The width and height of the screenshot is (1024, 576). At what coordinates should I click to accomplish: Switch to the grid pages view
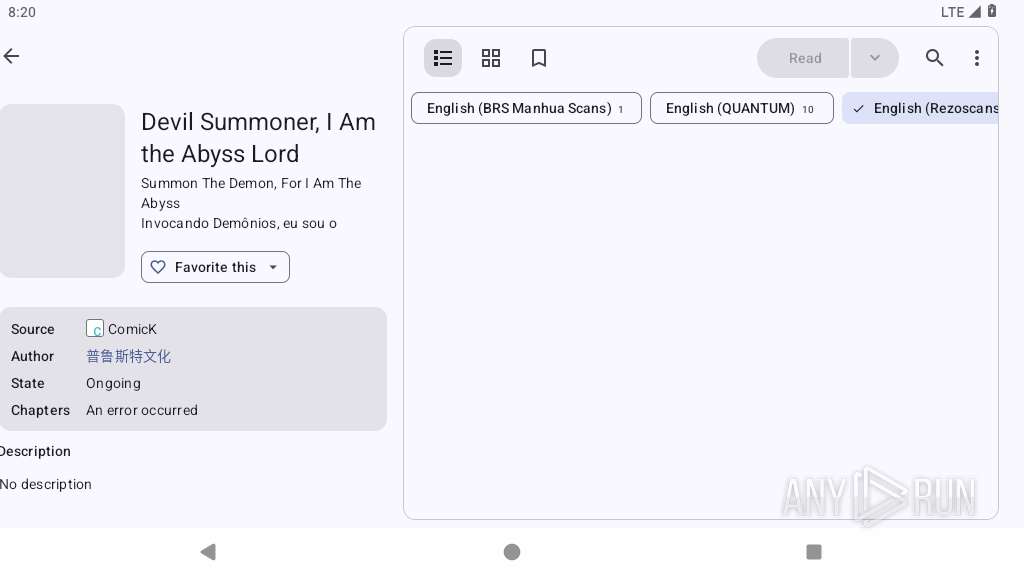(490, 58)
